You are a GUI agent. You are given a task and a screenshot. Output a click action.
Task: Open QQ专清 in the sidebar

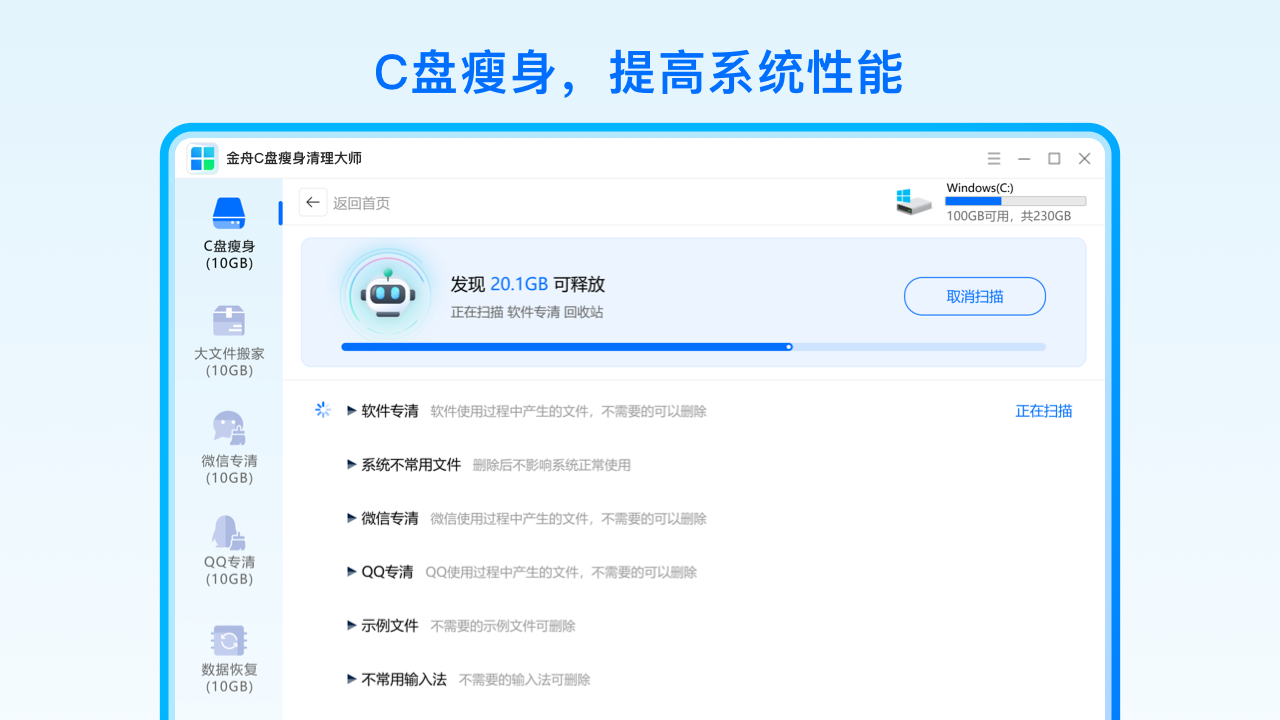point(229,537)
